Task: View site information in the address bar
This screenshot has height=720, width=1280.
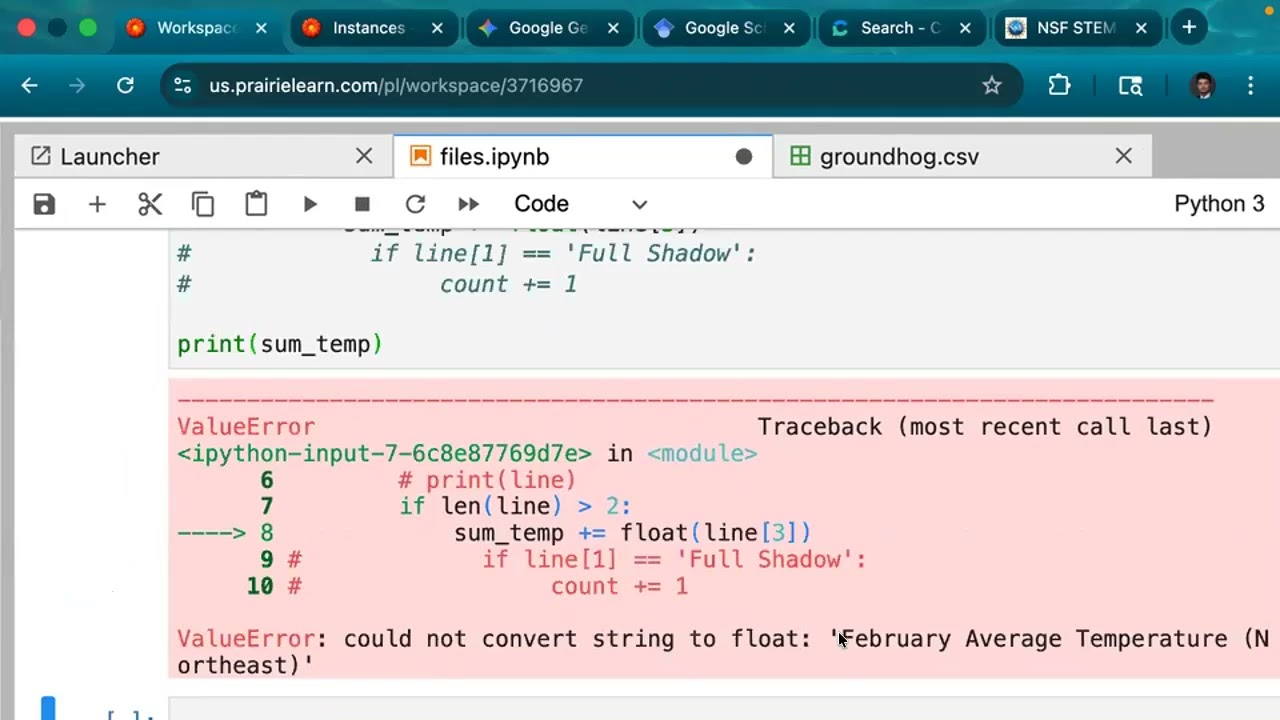Action: (x=182, y=86)
